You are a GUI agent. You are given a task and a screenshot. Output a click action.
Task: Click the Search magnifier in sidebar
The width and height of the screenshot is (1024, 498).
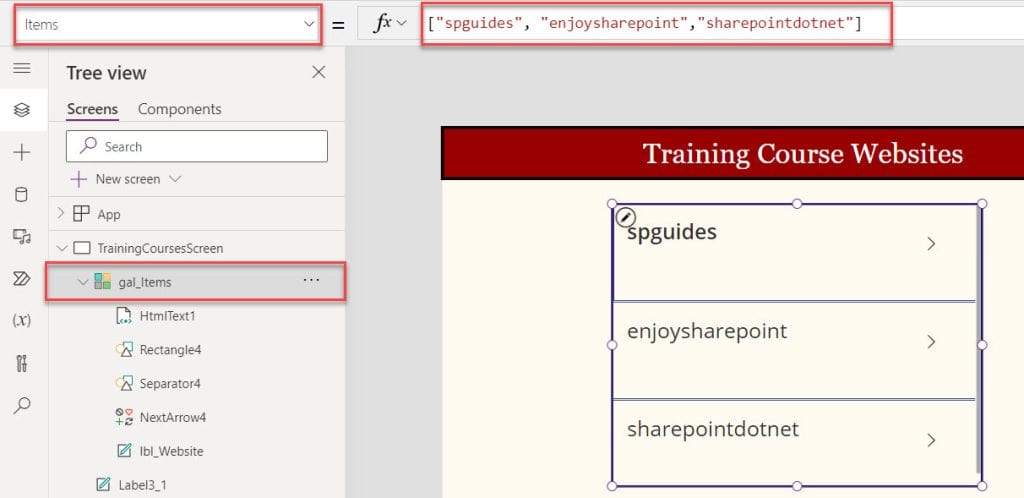pos(22,405)
